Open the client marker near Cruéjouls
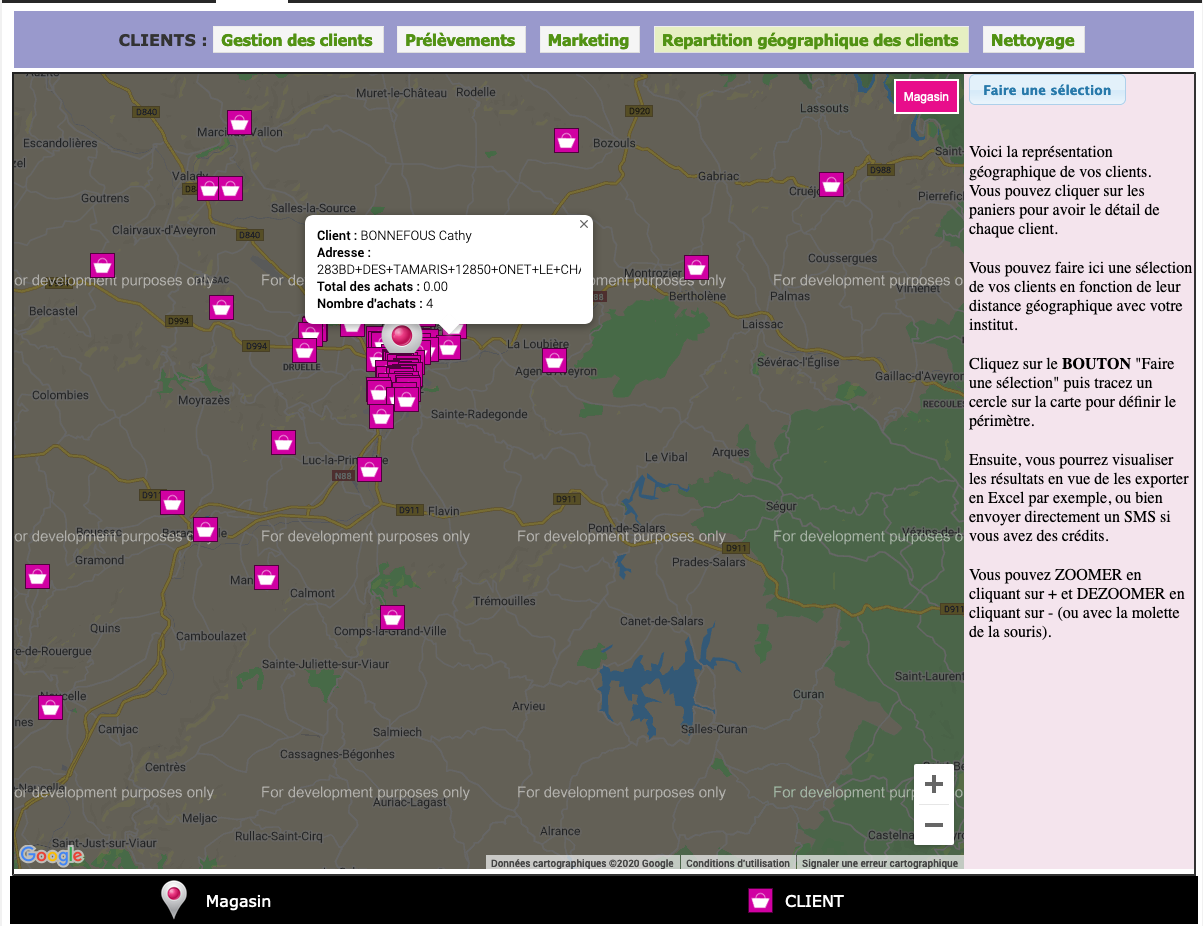Viewport: 1203px width, 926px height. pyautogui.click(x=831, y=184)
